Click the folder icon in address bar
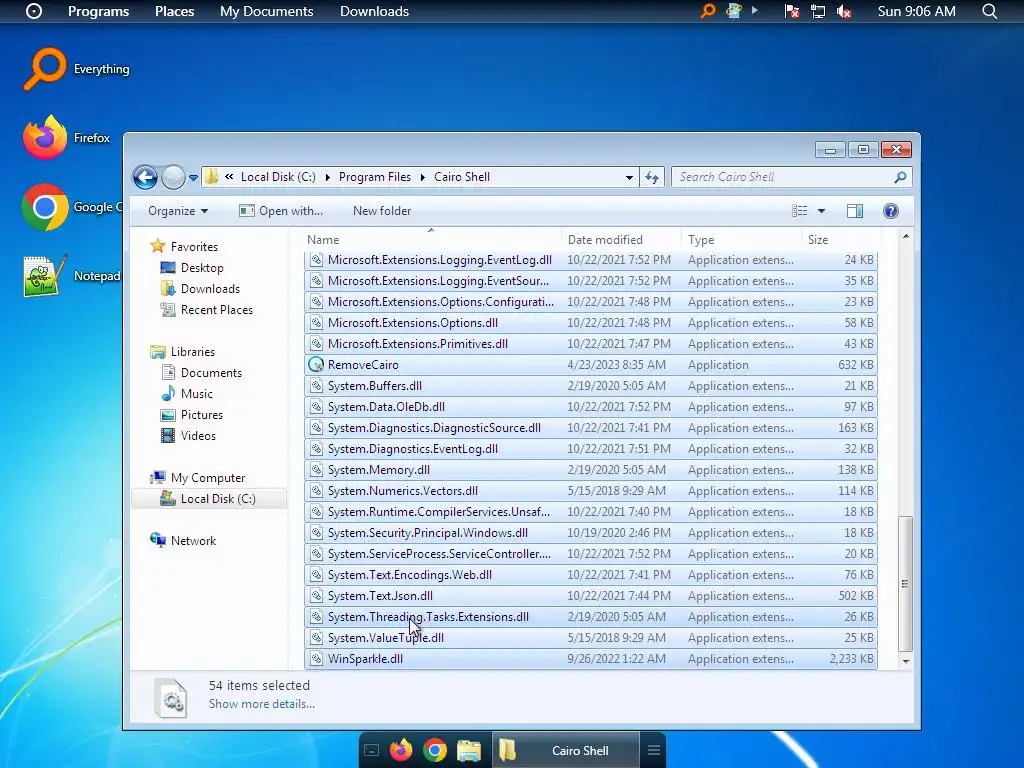This screenshot has width=1024, height=768. [212, 176]
